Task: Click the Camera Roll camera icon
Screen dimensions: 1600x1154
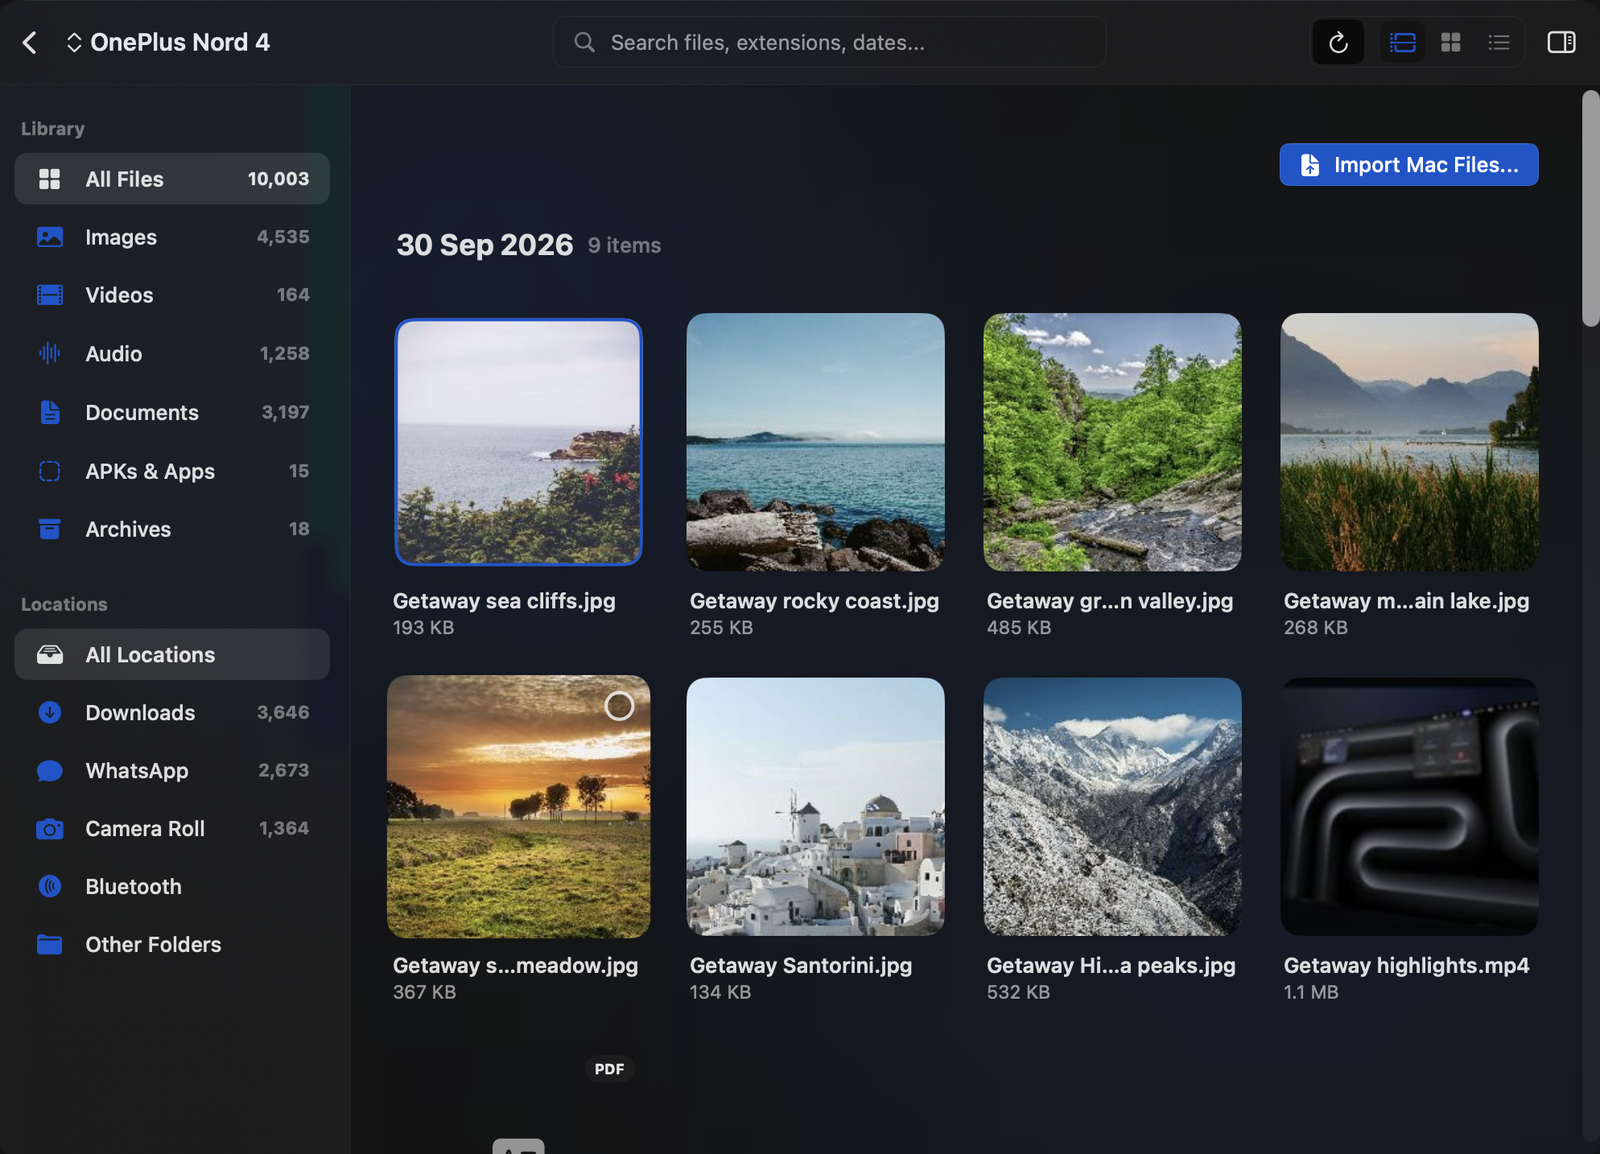Action: [49, 829]
